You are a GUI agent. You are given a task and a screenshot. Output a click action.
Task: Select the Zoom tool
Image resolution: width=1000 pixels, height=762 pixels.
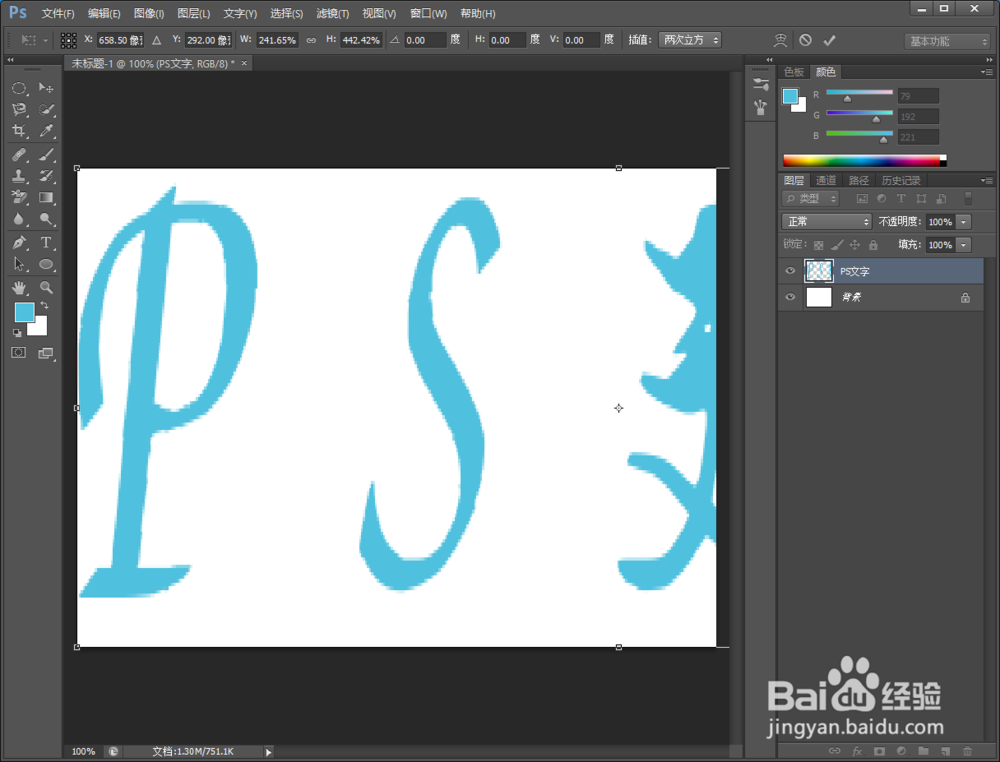(x=46, y=288)
